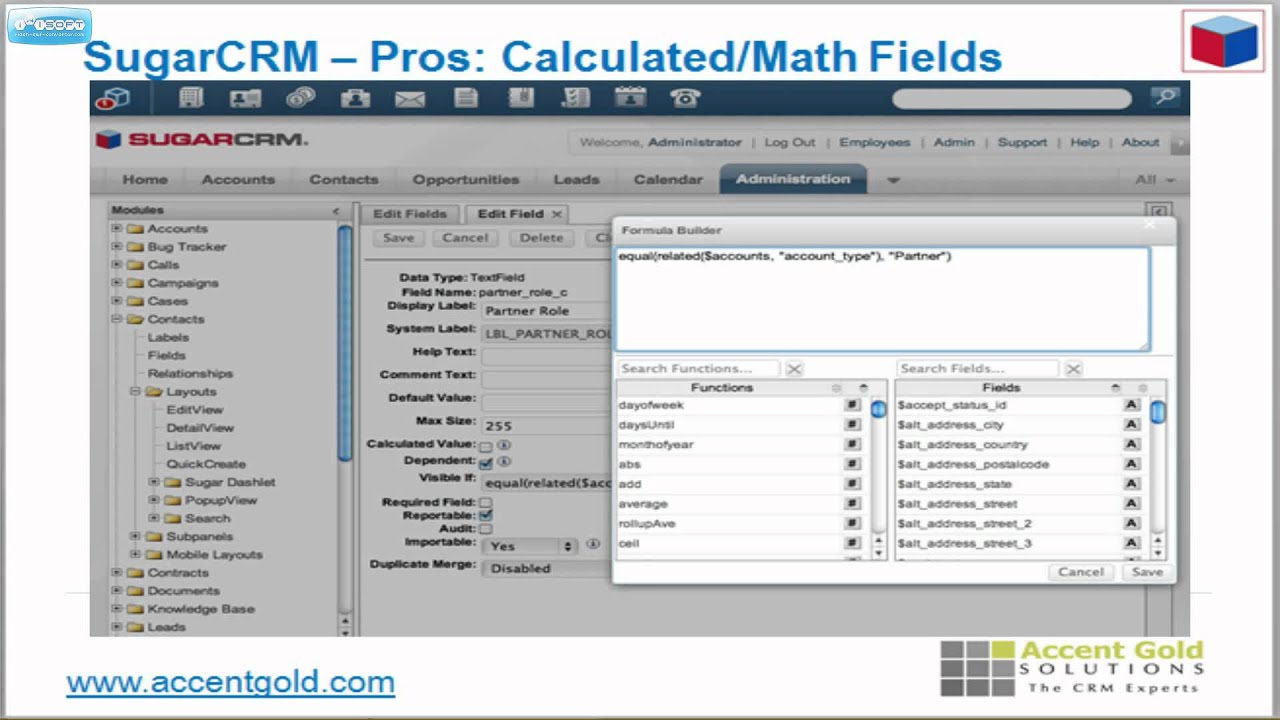The width and height of the screenshot is (1280, 720).
Task: Clear the Search Functions box with X
Action: tap(794, 369)
